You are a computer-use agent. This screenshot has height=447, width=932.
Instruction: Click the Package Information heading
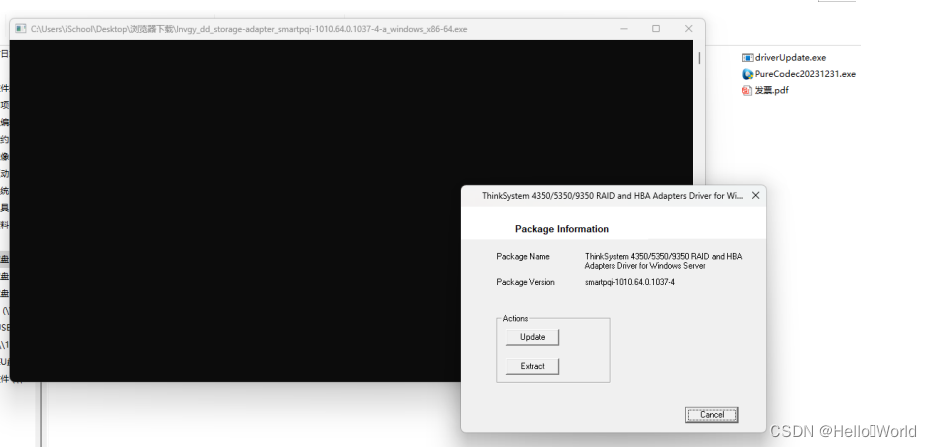(x=562, y=229)
